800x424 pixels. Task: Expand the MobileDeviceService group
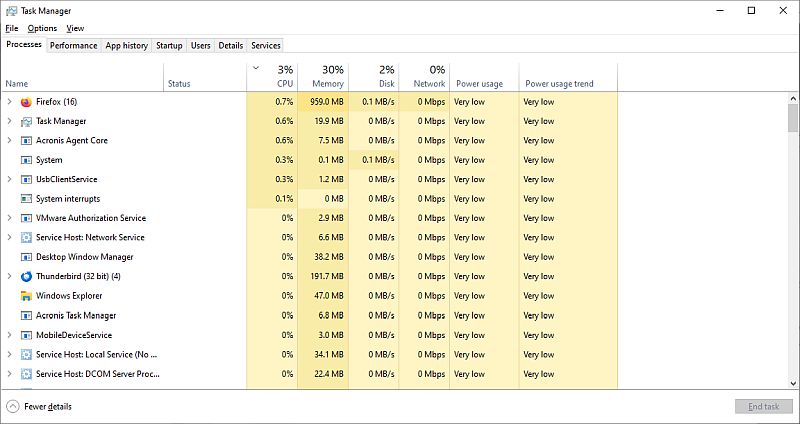[x=9, y=335]
